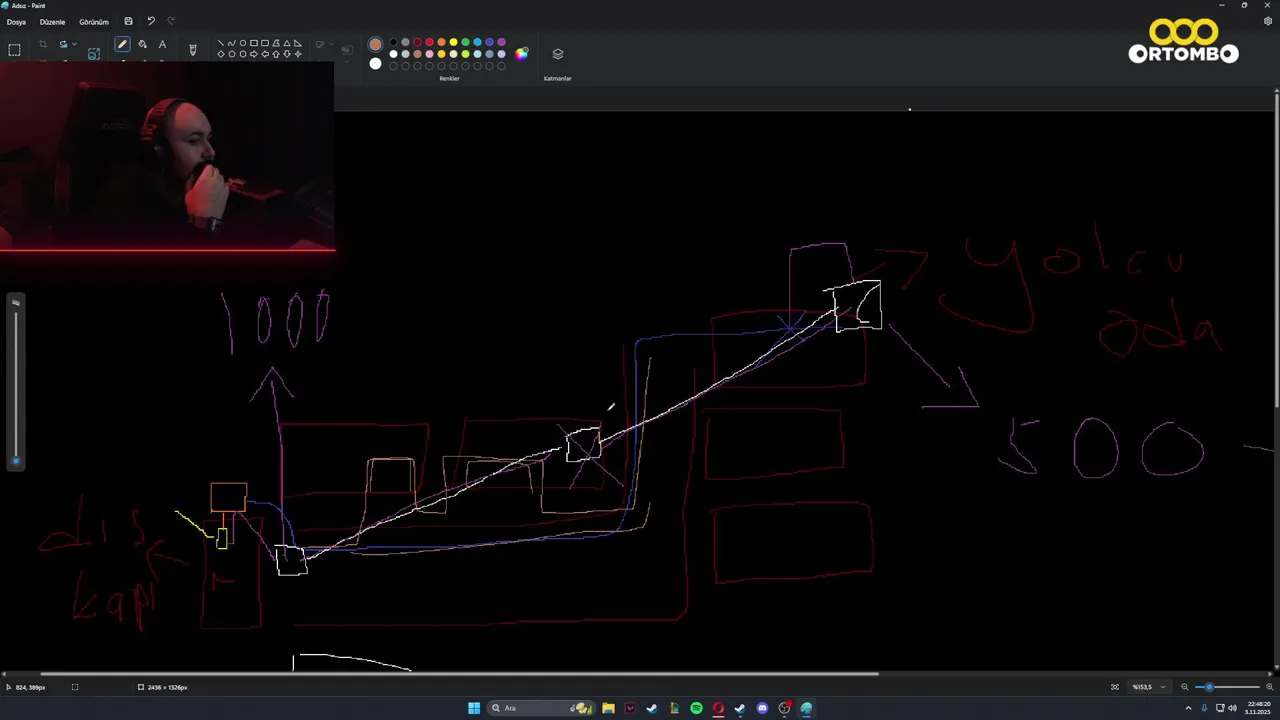Open File Explorer from the taskbar
1280x720 pixels.
pyautogui.click(x=608, y=708)
